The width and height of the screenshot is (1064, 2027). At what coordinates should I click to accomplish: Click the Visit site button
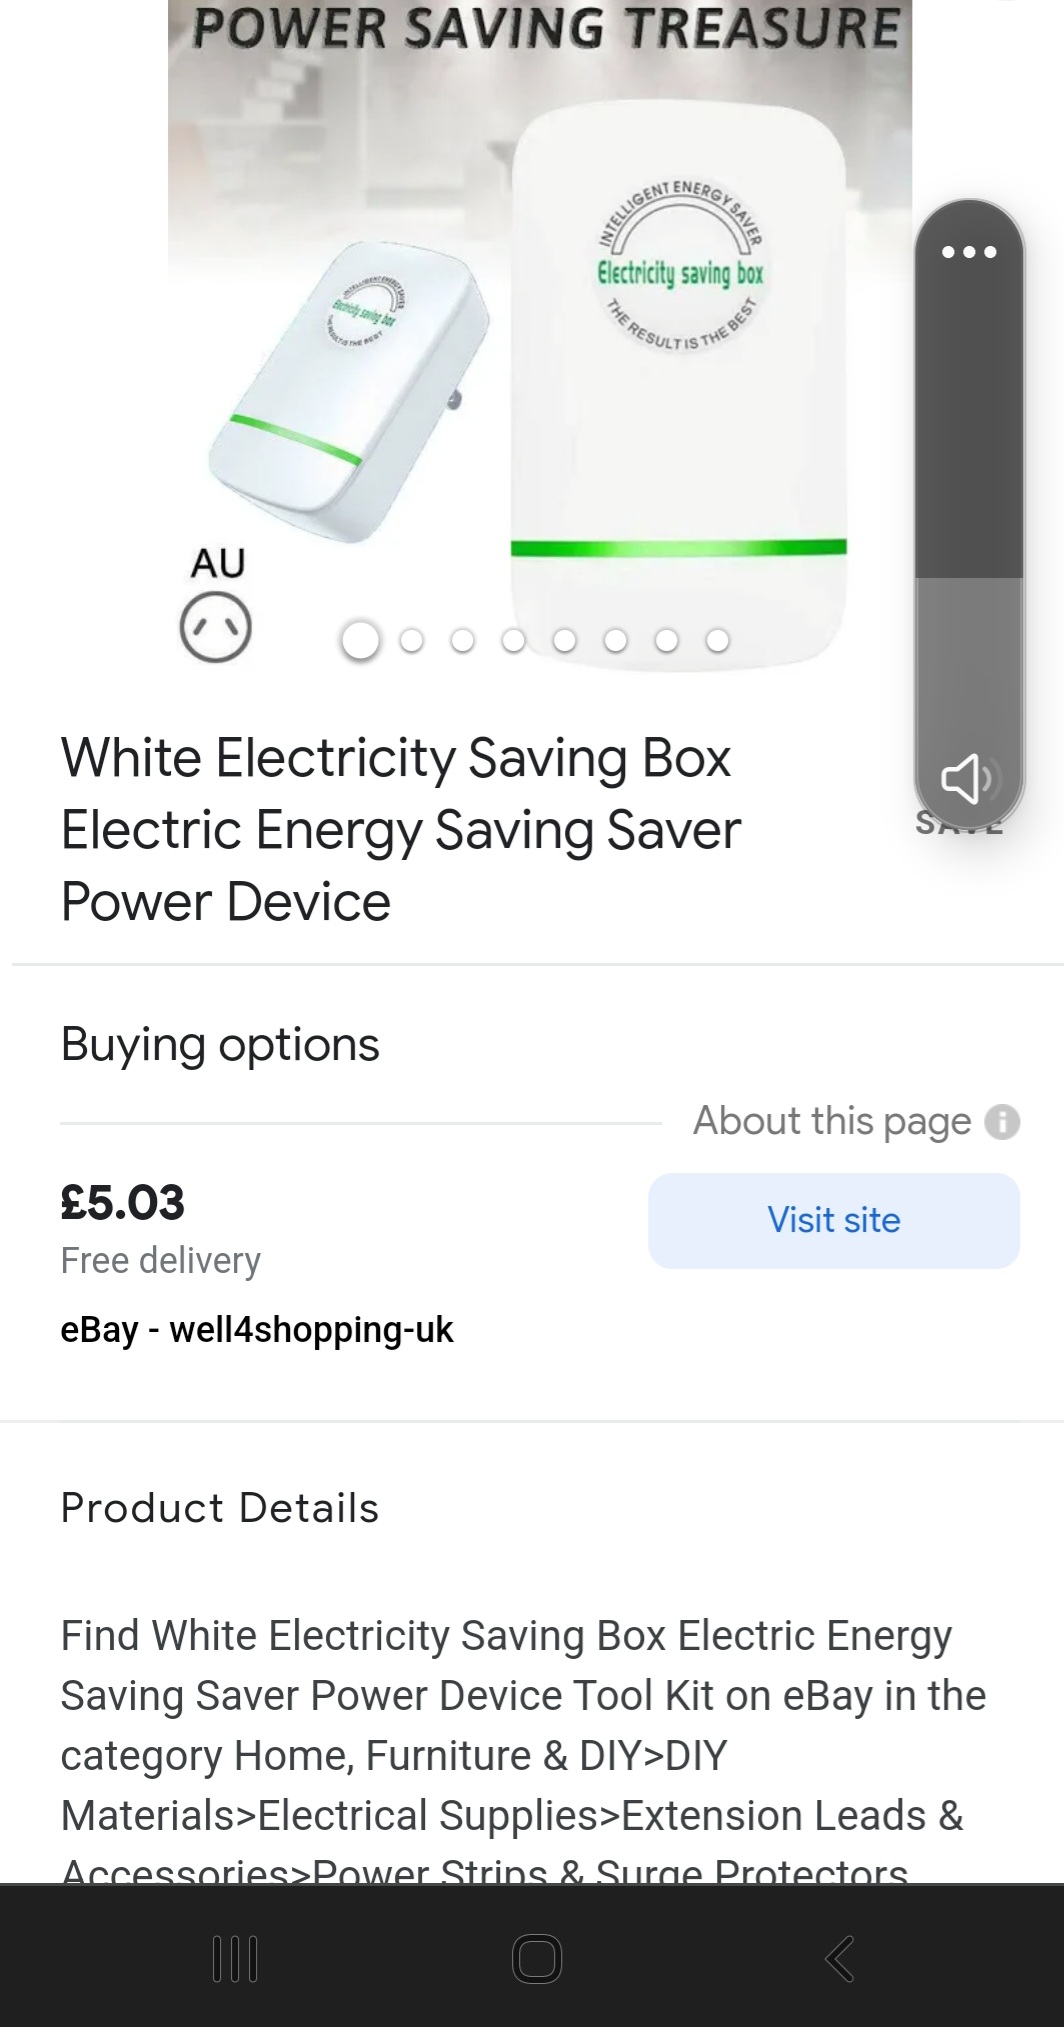tap(833, 1220)
